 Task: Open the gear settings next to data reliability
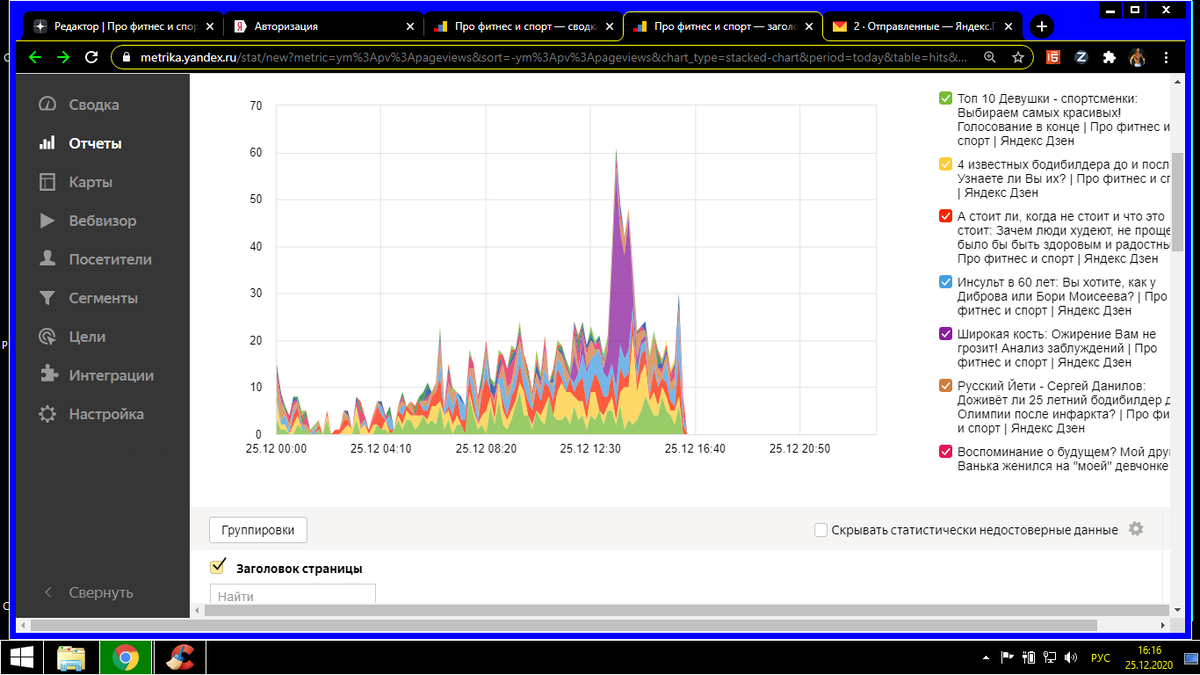click(1135, 529)
